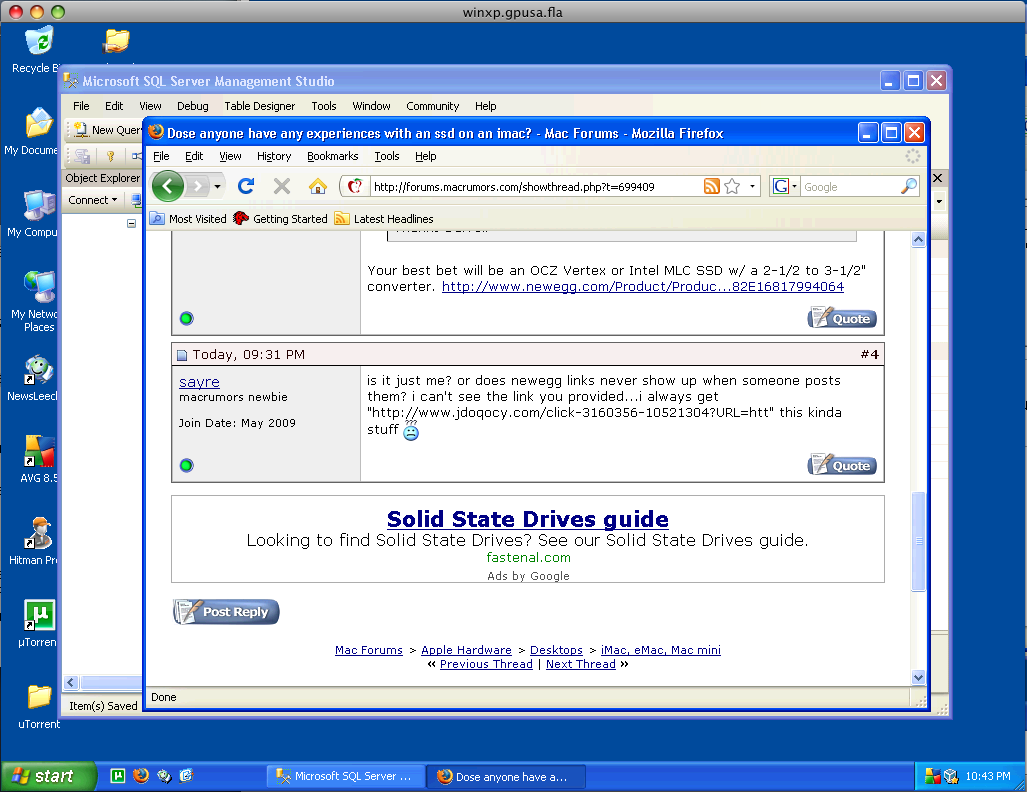Click security shield tray icon
The image size is (1027, 792).
click(933, 776)
